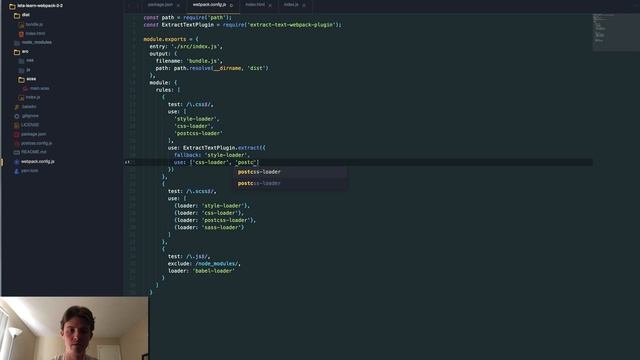The height and width of the screenshot is (360, 640).
Task: Click './src/index.js' entry value in code
Action: (x=197, y=47)
